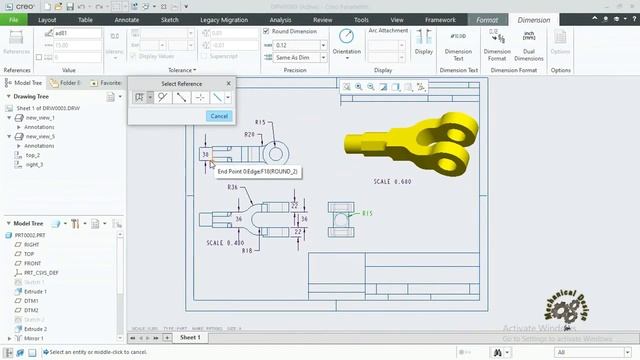
Task: Select the entity reference icon in Select Reference
Action: pos(139,97)
